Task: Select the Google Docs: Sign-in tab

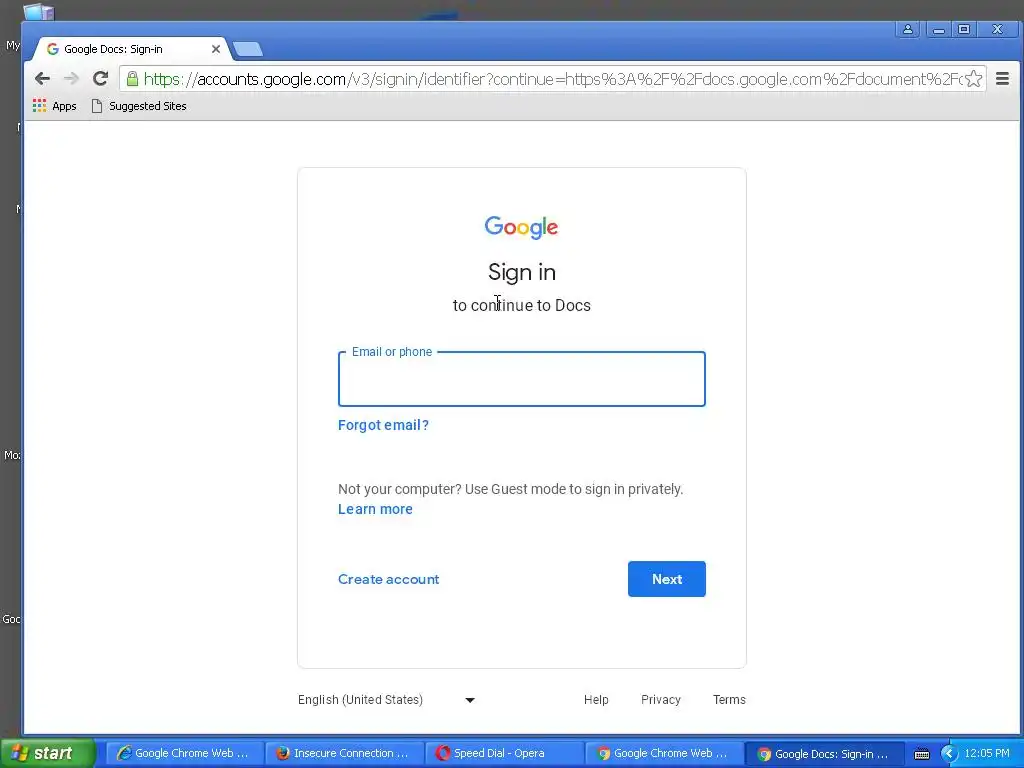Action: 131,49
